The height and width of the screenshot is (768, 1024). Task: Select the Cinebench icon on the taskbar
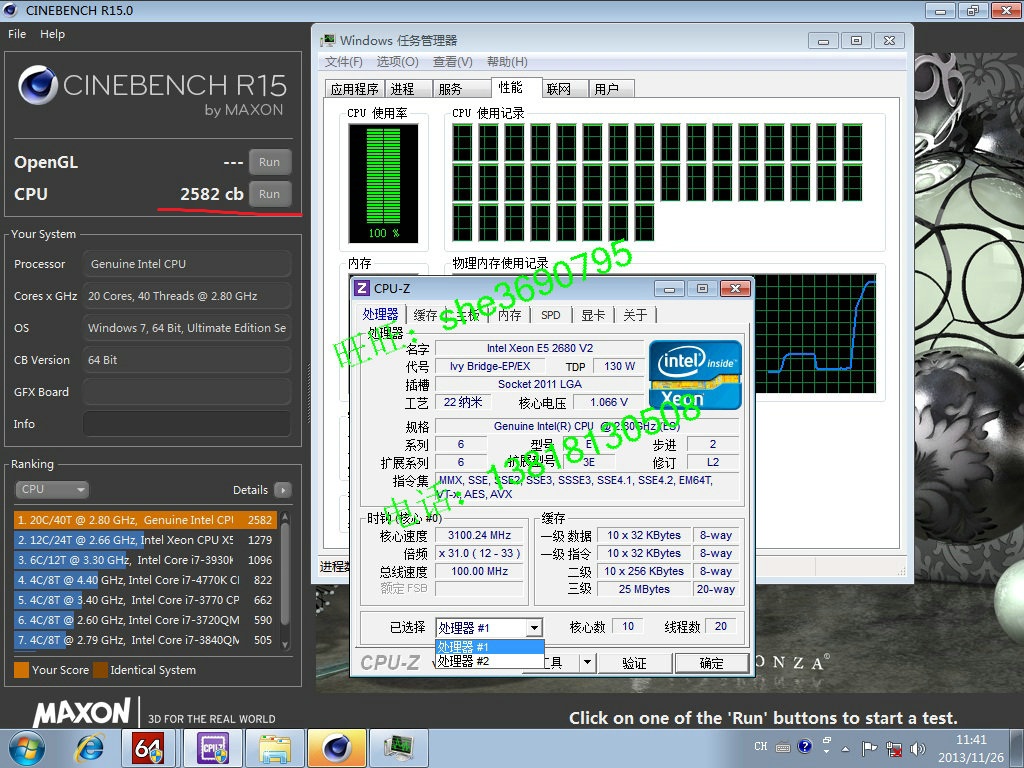click(337, 748)
